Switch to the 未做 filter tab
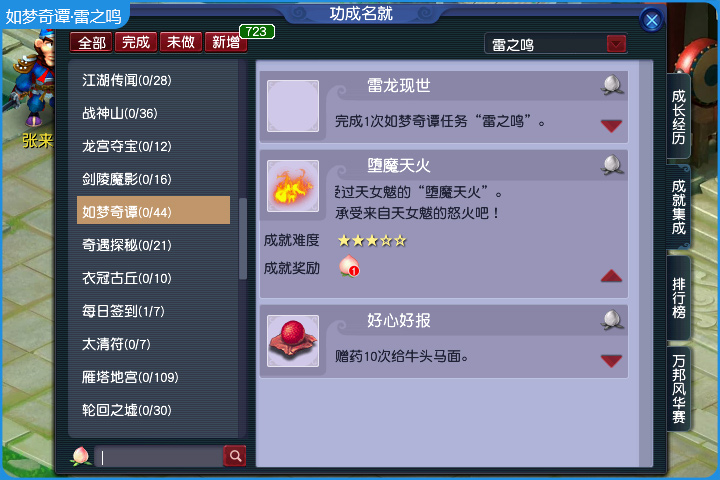The height and width of the screenshot is (480, 720). point(180,42)
